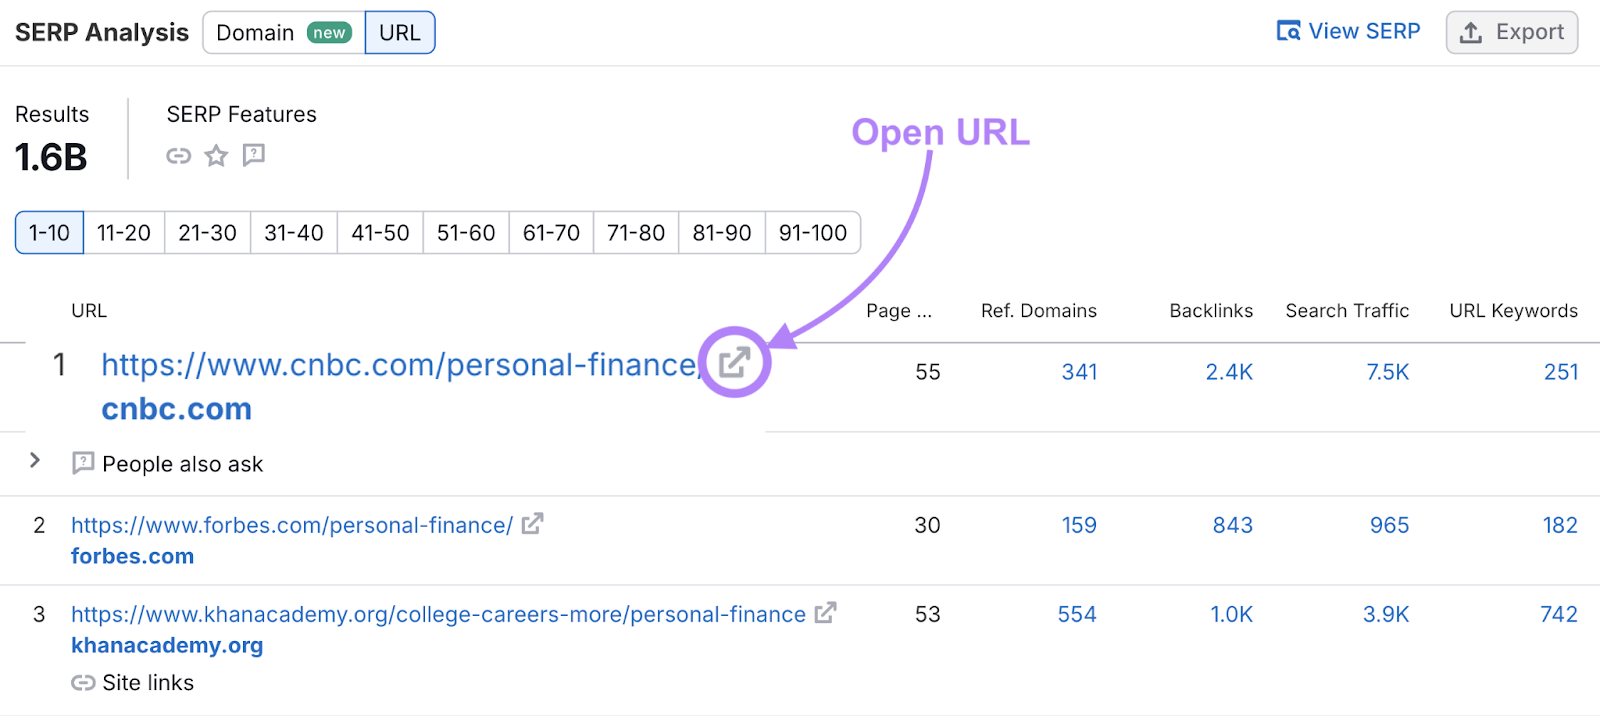This screenshot has height=716, width=1600.
Task: Click the Export button
Action: (1510, 32)
